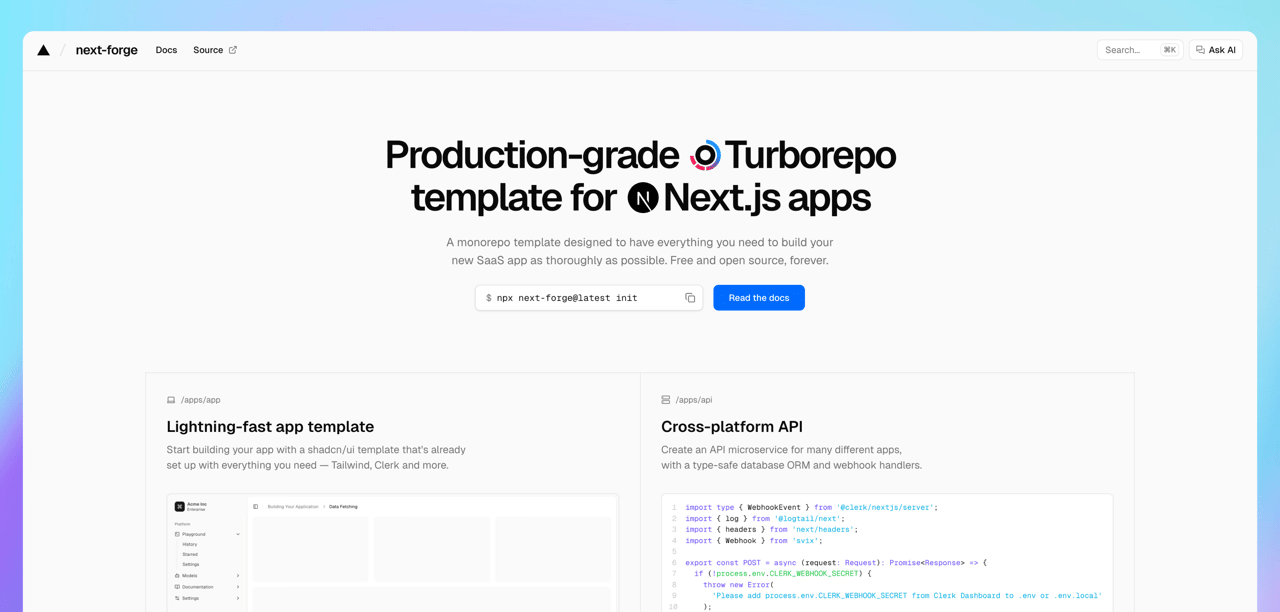Image resolution: width=1280 pixels, height=612 pixels.
Task: Open the Source external link
Action: click(215, 50)
